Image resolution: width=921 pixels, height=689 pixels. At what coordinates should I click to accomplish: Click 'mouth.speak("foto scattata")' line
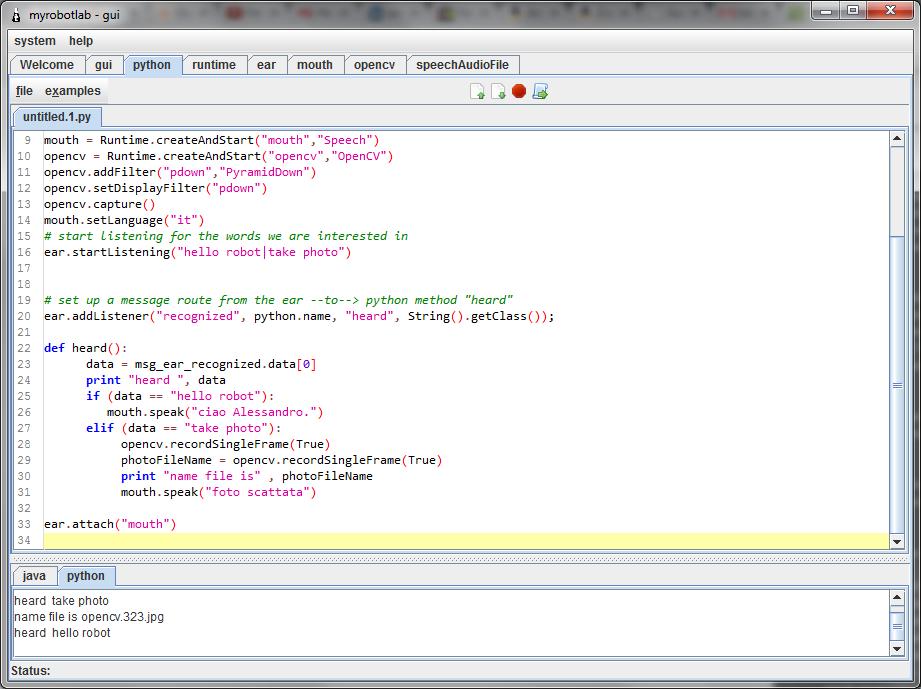[219, 492]
